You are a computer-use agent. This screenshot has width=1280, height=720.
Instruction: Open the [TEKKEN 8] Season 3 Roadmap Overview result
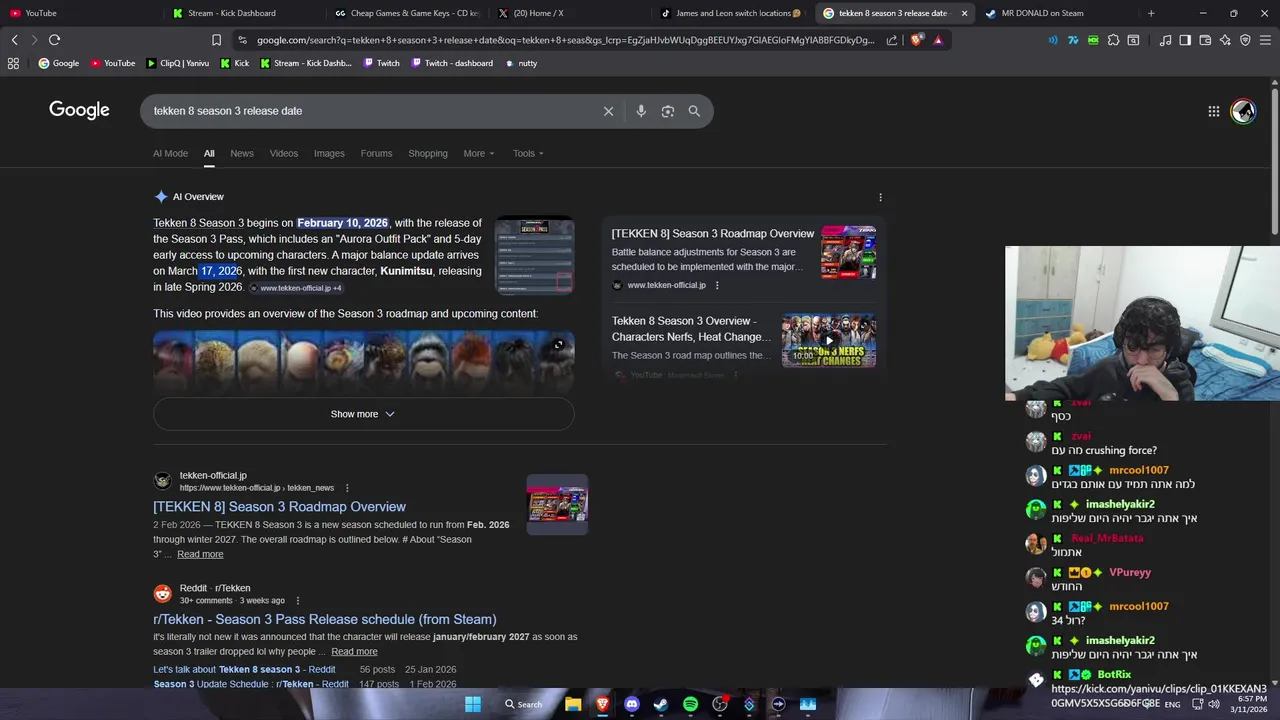point(280,507)
